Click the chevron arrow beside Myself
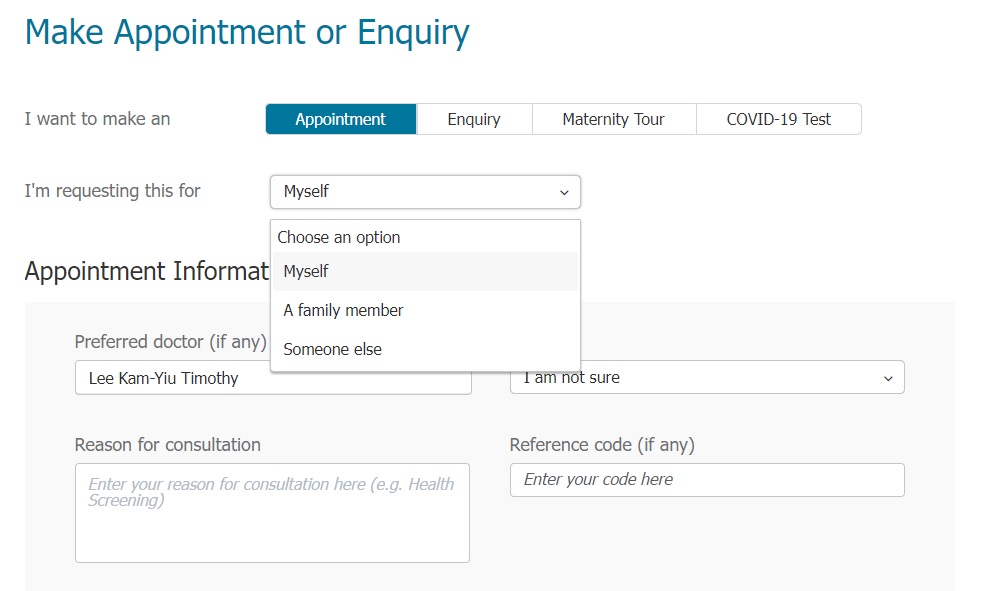The height and width of the screenshot is (591, 1004). (564, 192)
